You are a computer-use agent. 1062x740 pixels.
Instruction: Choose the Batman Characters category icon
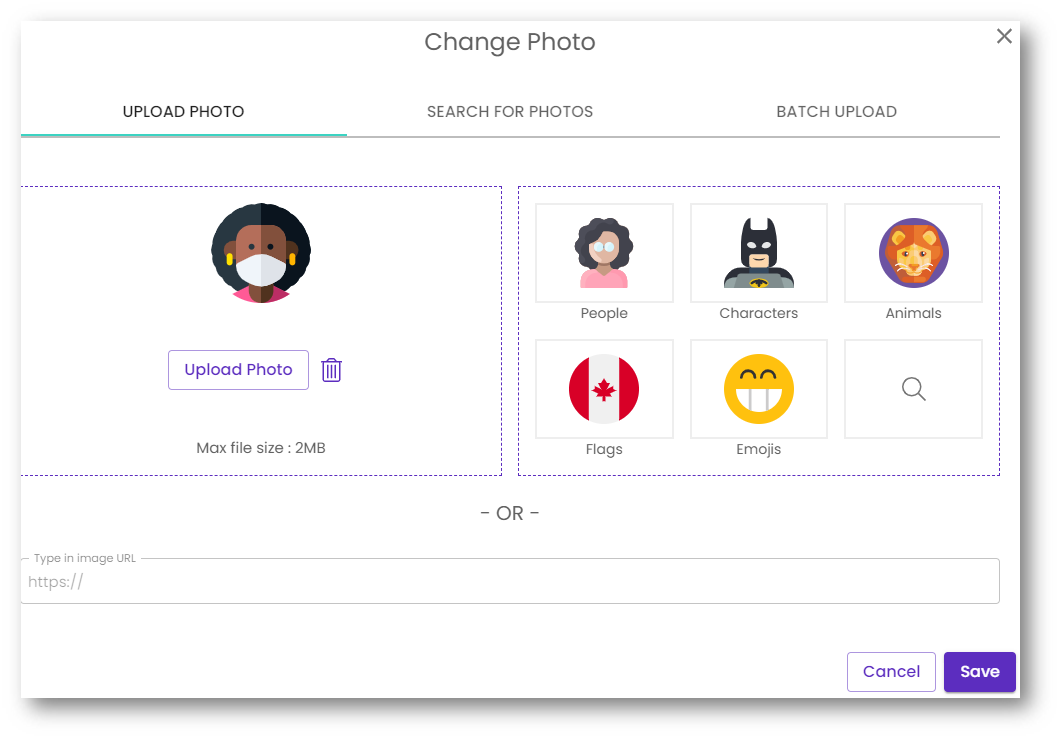pyautogui.click(x=759, y=253)
